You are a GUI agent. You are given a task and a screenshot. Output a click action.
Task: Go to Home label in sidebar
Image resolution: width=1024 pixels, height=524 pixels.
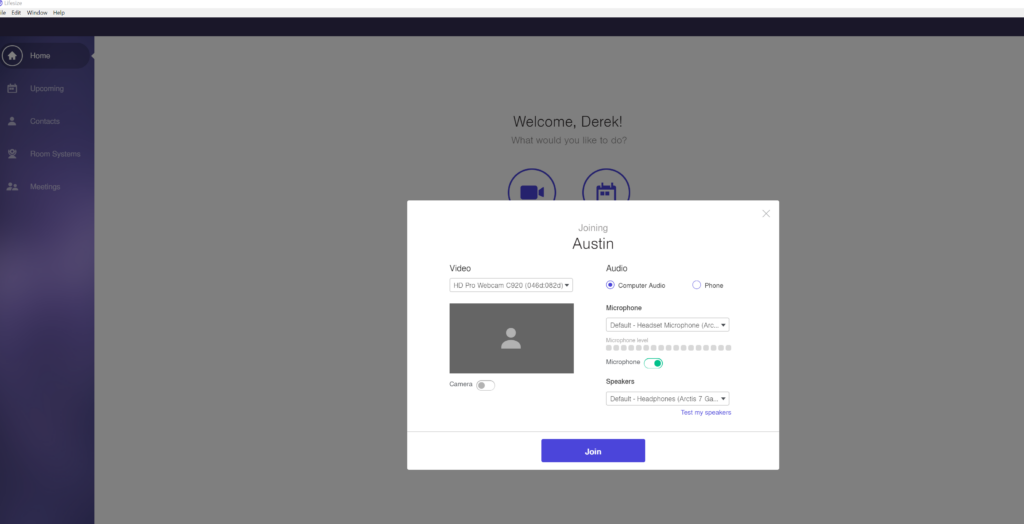(40, 56)
